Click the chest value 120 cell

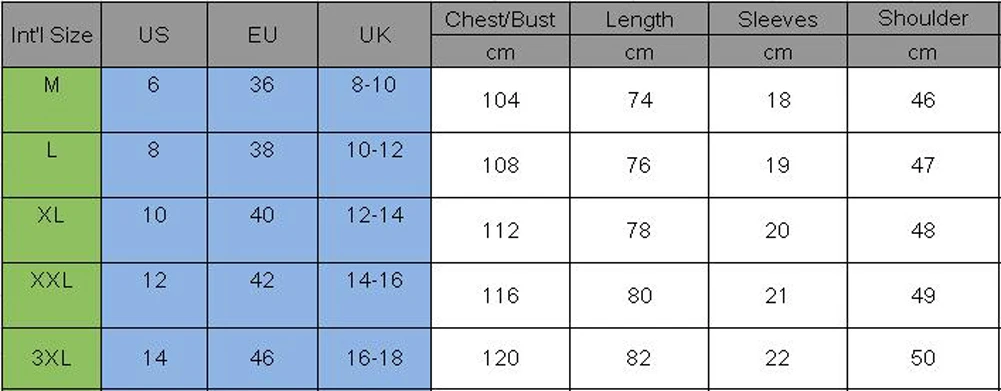click(x=500, y=358)
